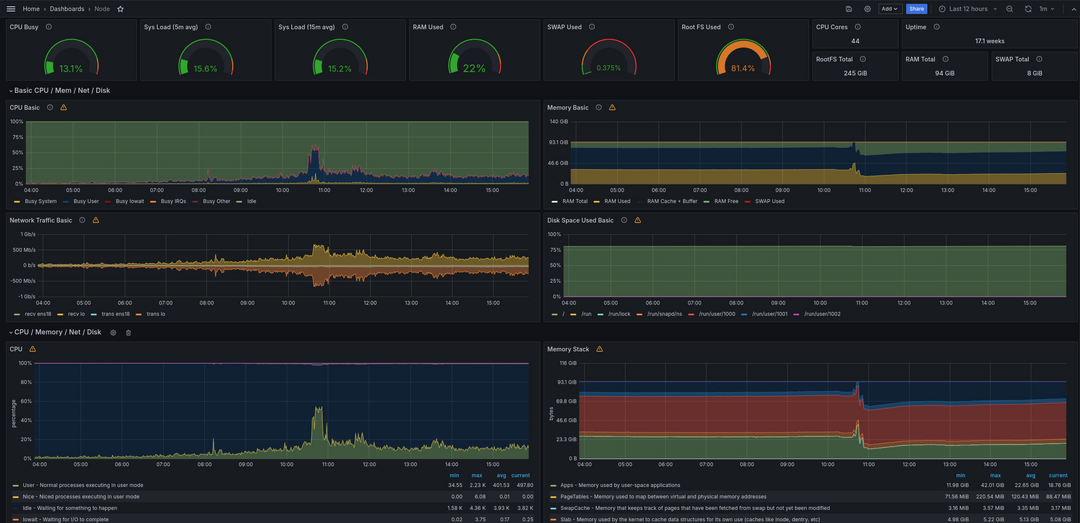Toggle RAM Used series in Memory Basic legend

[616, 201]
